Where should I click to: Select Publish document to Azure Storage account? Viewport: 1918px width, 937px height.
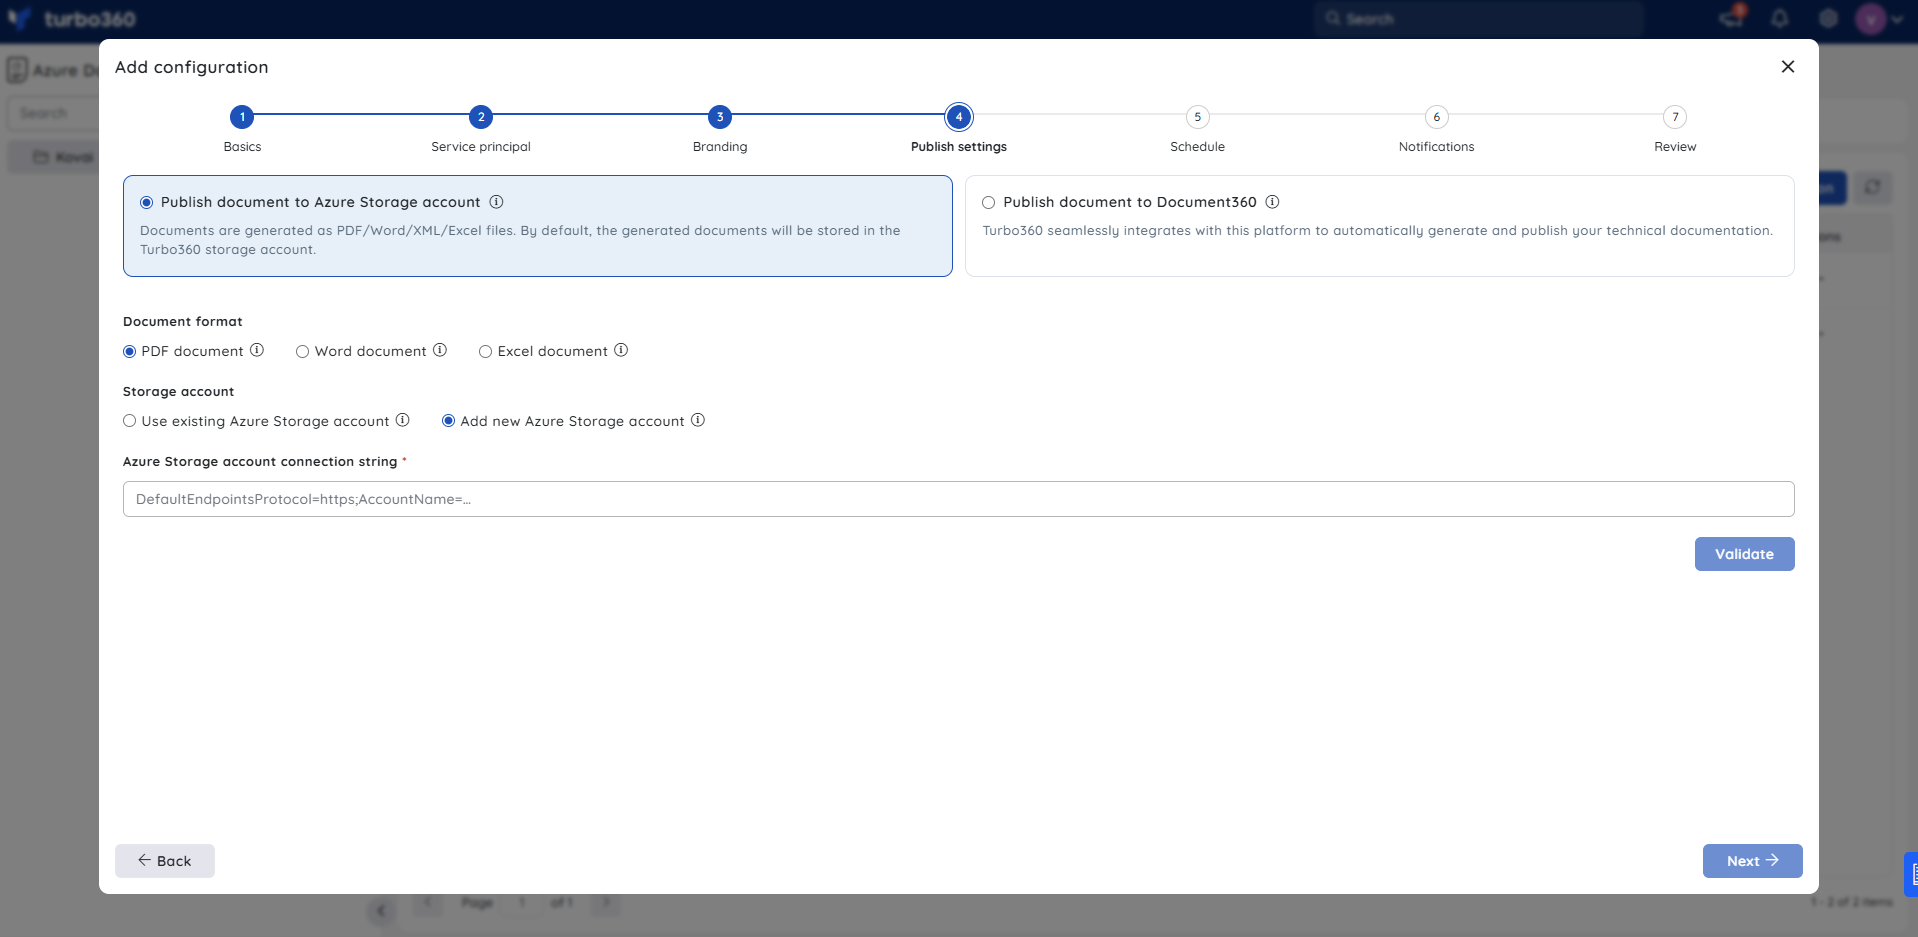pyautogui.click(x=147, y=203)
